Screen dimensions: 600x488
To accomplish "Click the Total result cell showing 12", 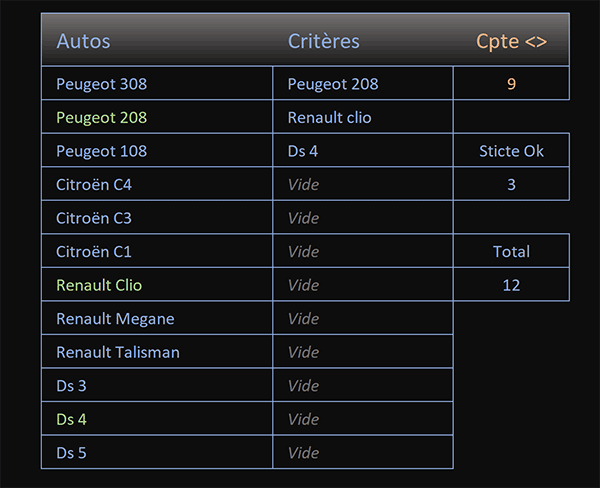I will (x=511, y=285).
